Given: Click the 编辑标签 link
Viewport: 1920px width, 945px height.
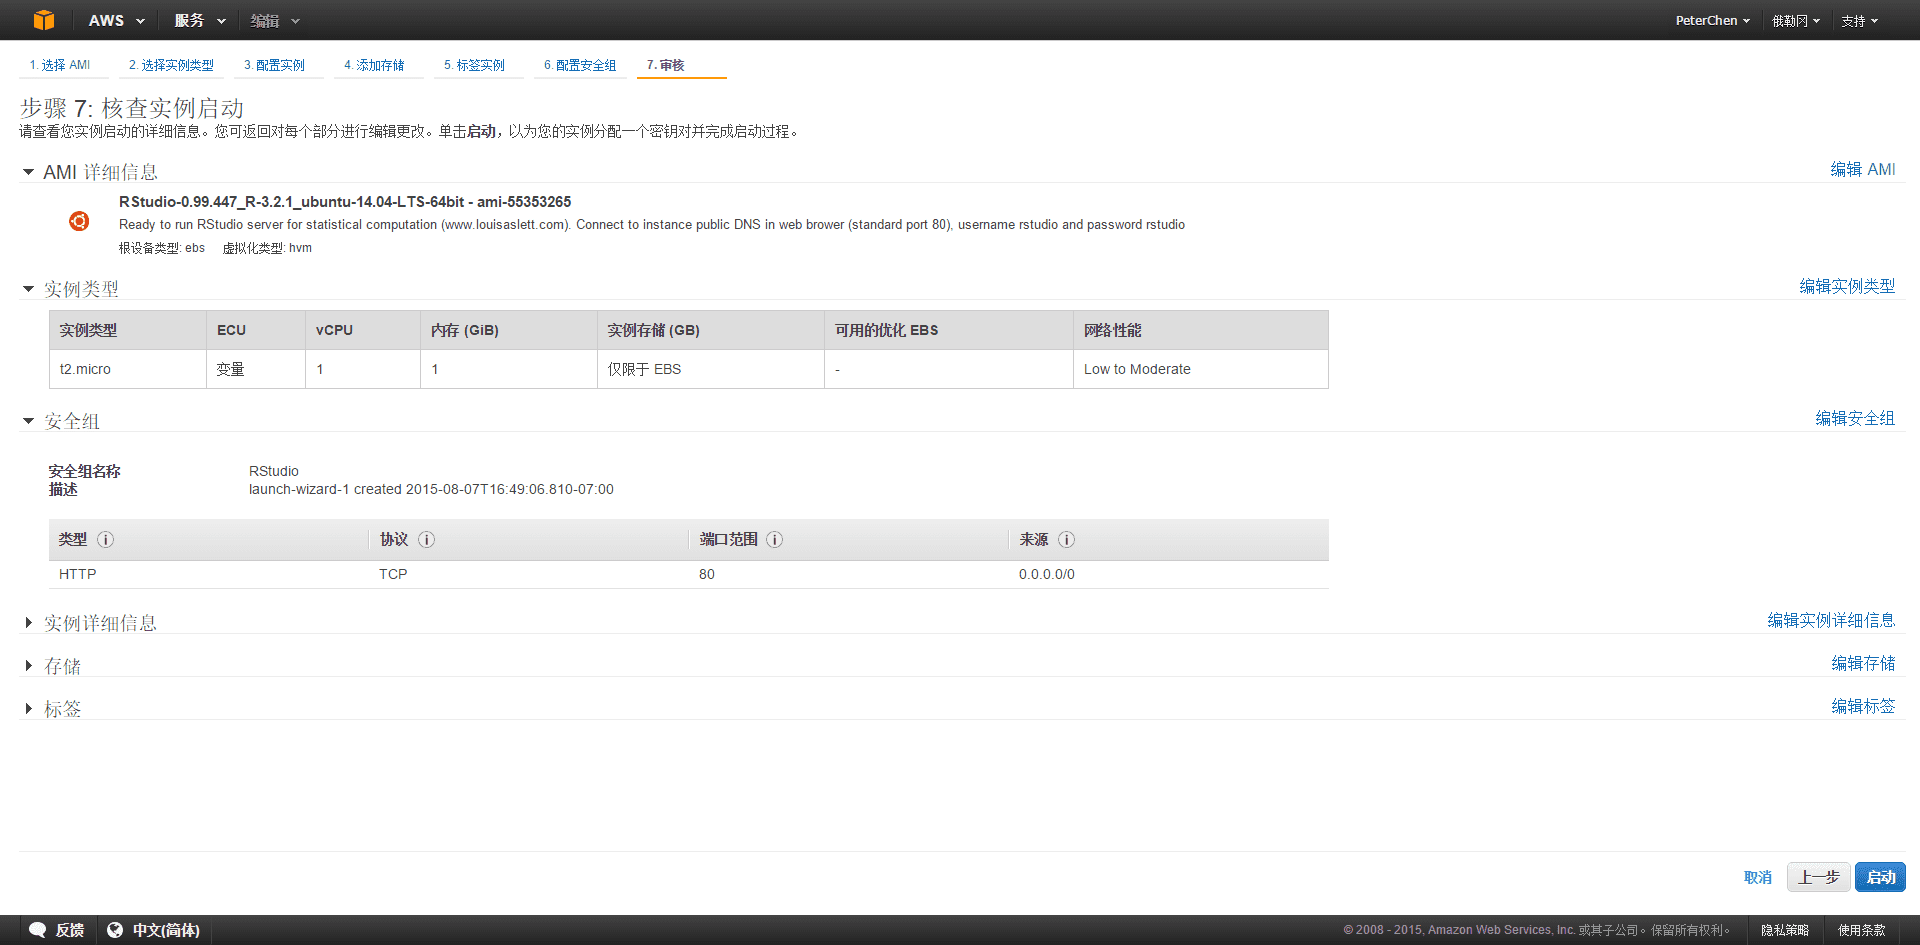Looking at the screenshot, I should [1863, 706].
